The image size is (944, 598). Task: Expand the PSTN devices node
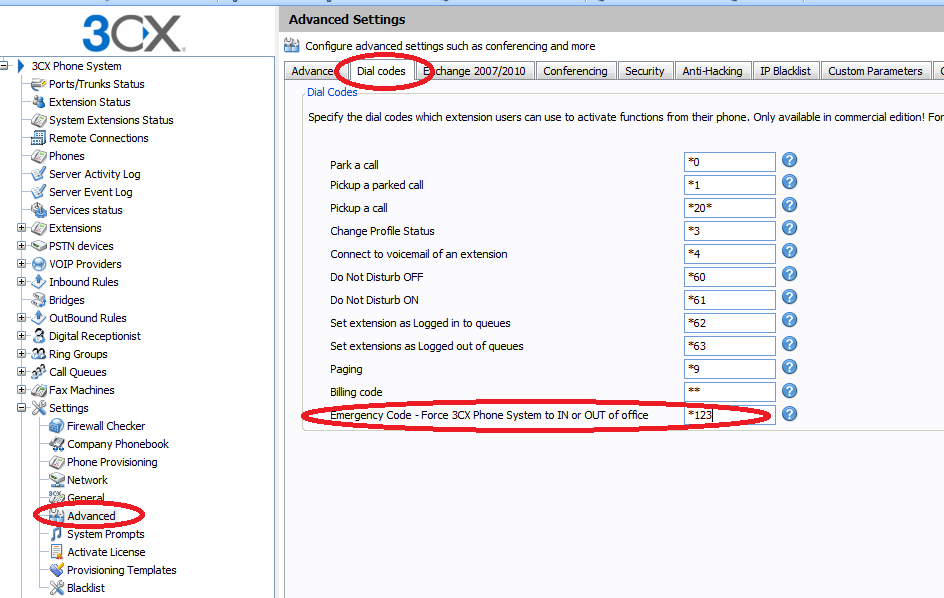[22, 246]
